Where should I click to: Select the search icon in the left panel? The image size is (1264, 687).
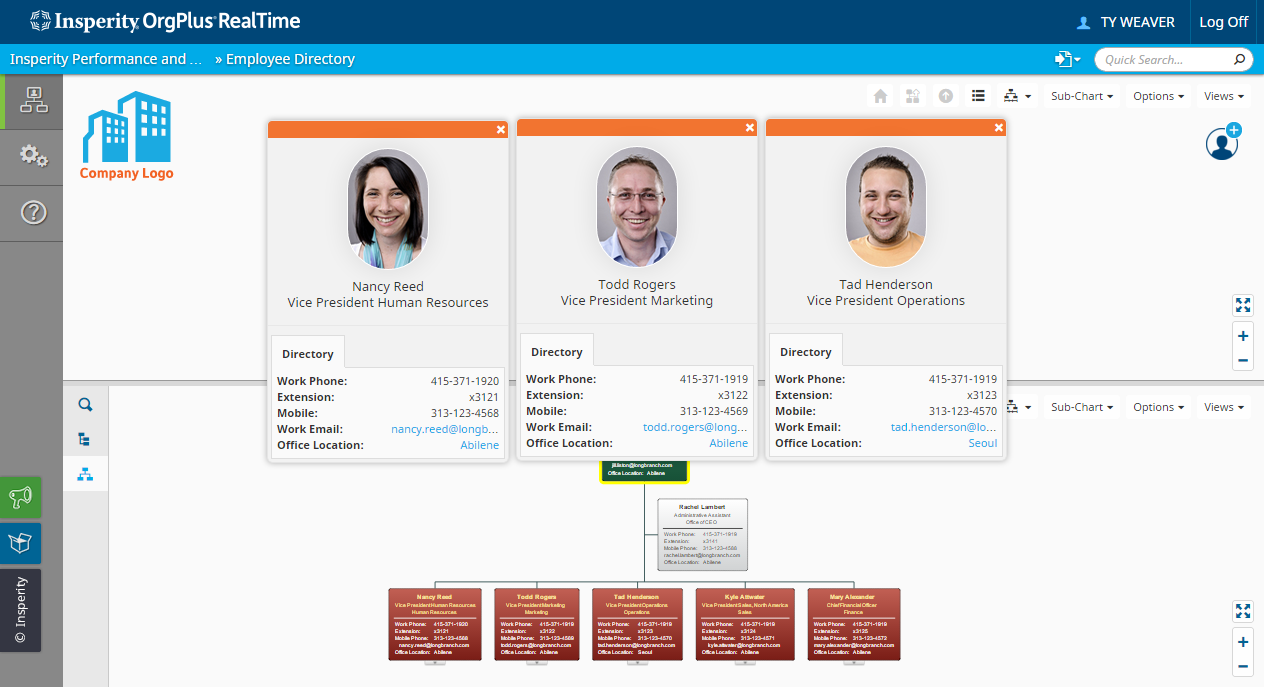pyautogui.click(x=85, y=404)
